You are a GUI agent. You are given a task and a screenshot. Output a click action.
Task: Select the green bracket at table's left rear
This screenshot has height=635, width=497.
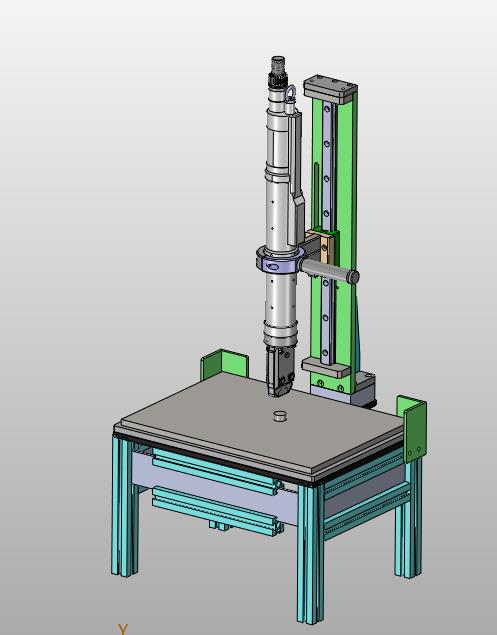click(224, 364)
